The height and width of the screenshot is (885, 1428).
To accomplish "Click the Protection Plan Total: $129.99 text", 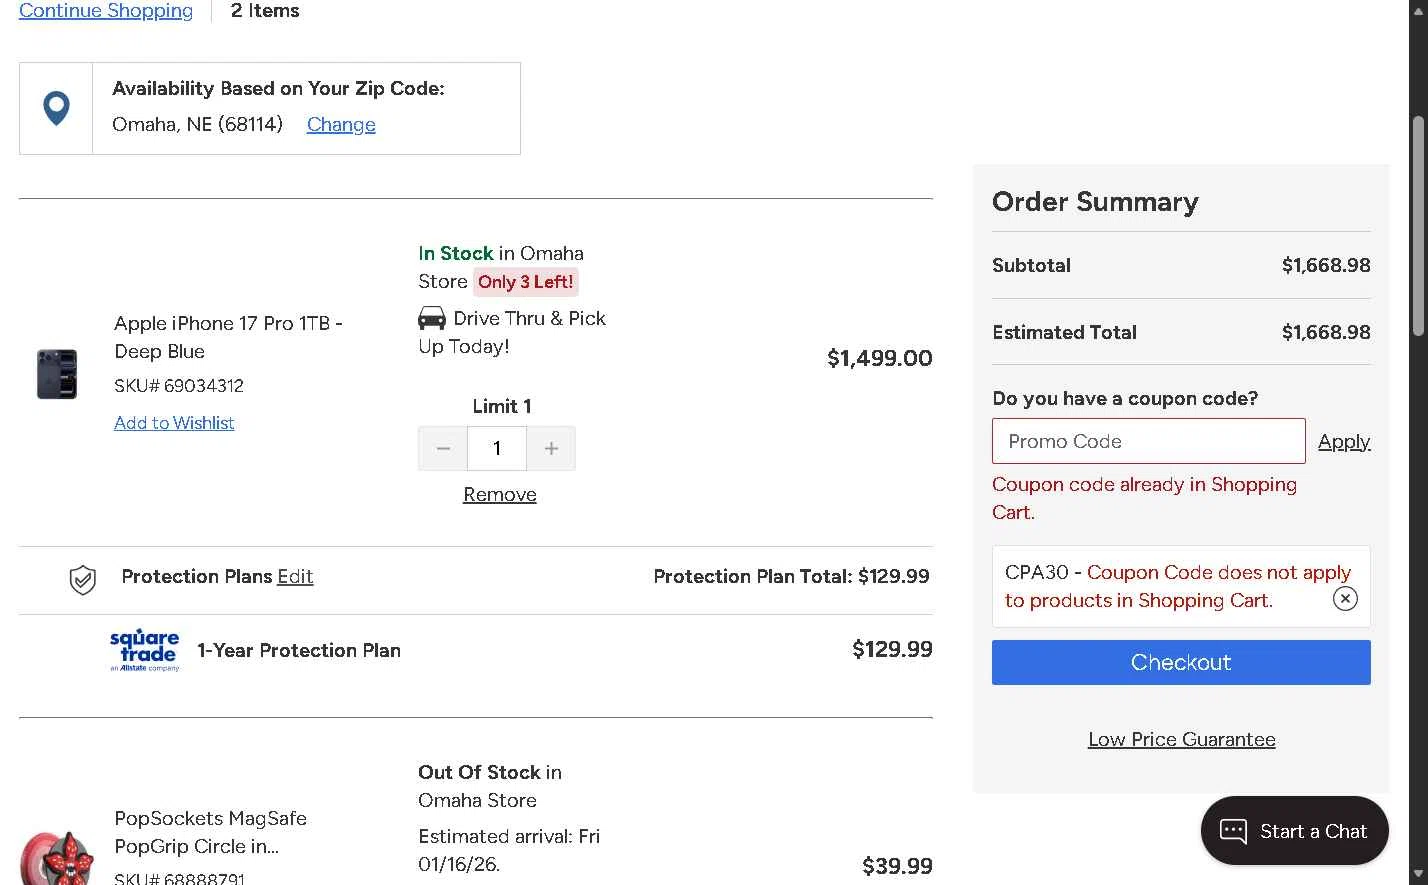I will tap(791, 576).
